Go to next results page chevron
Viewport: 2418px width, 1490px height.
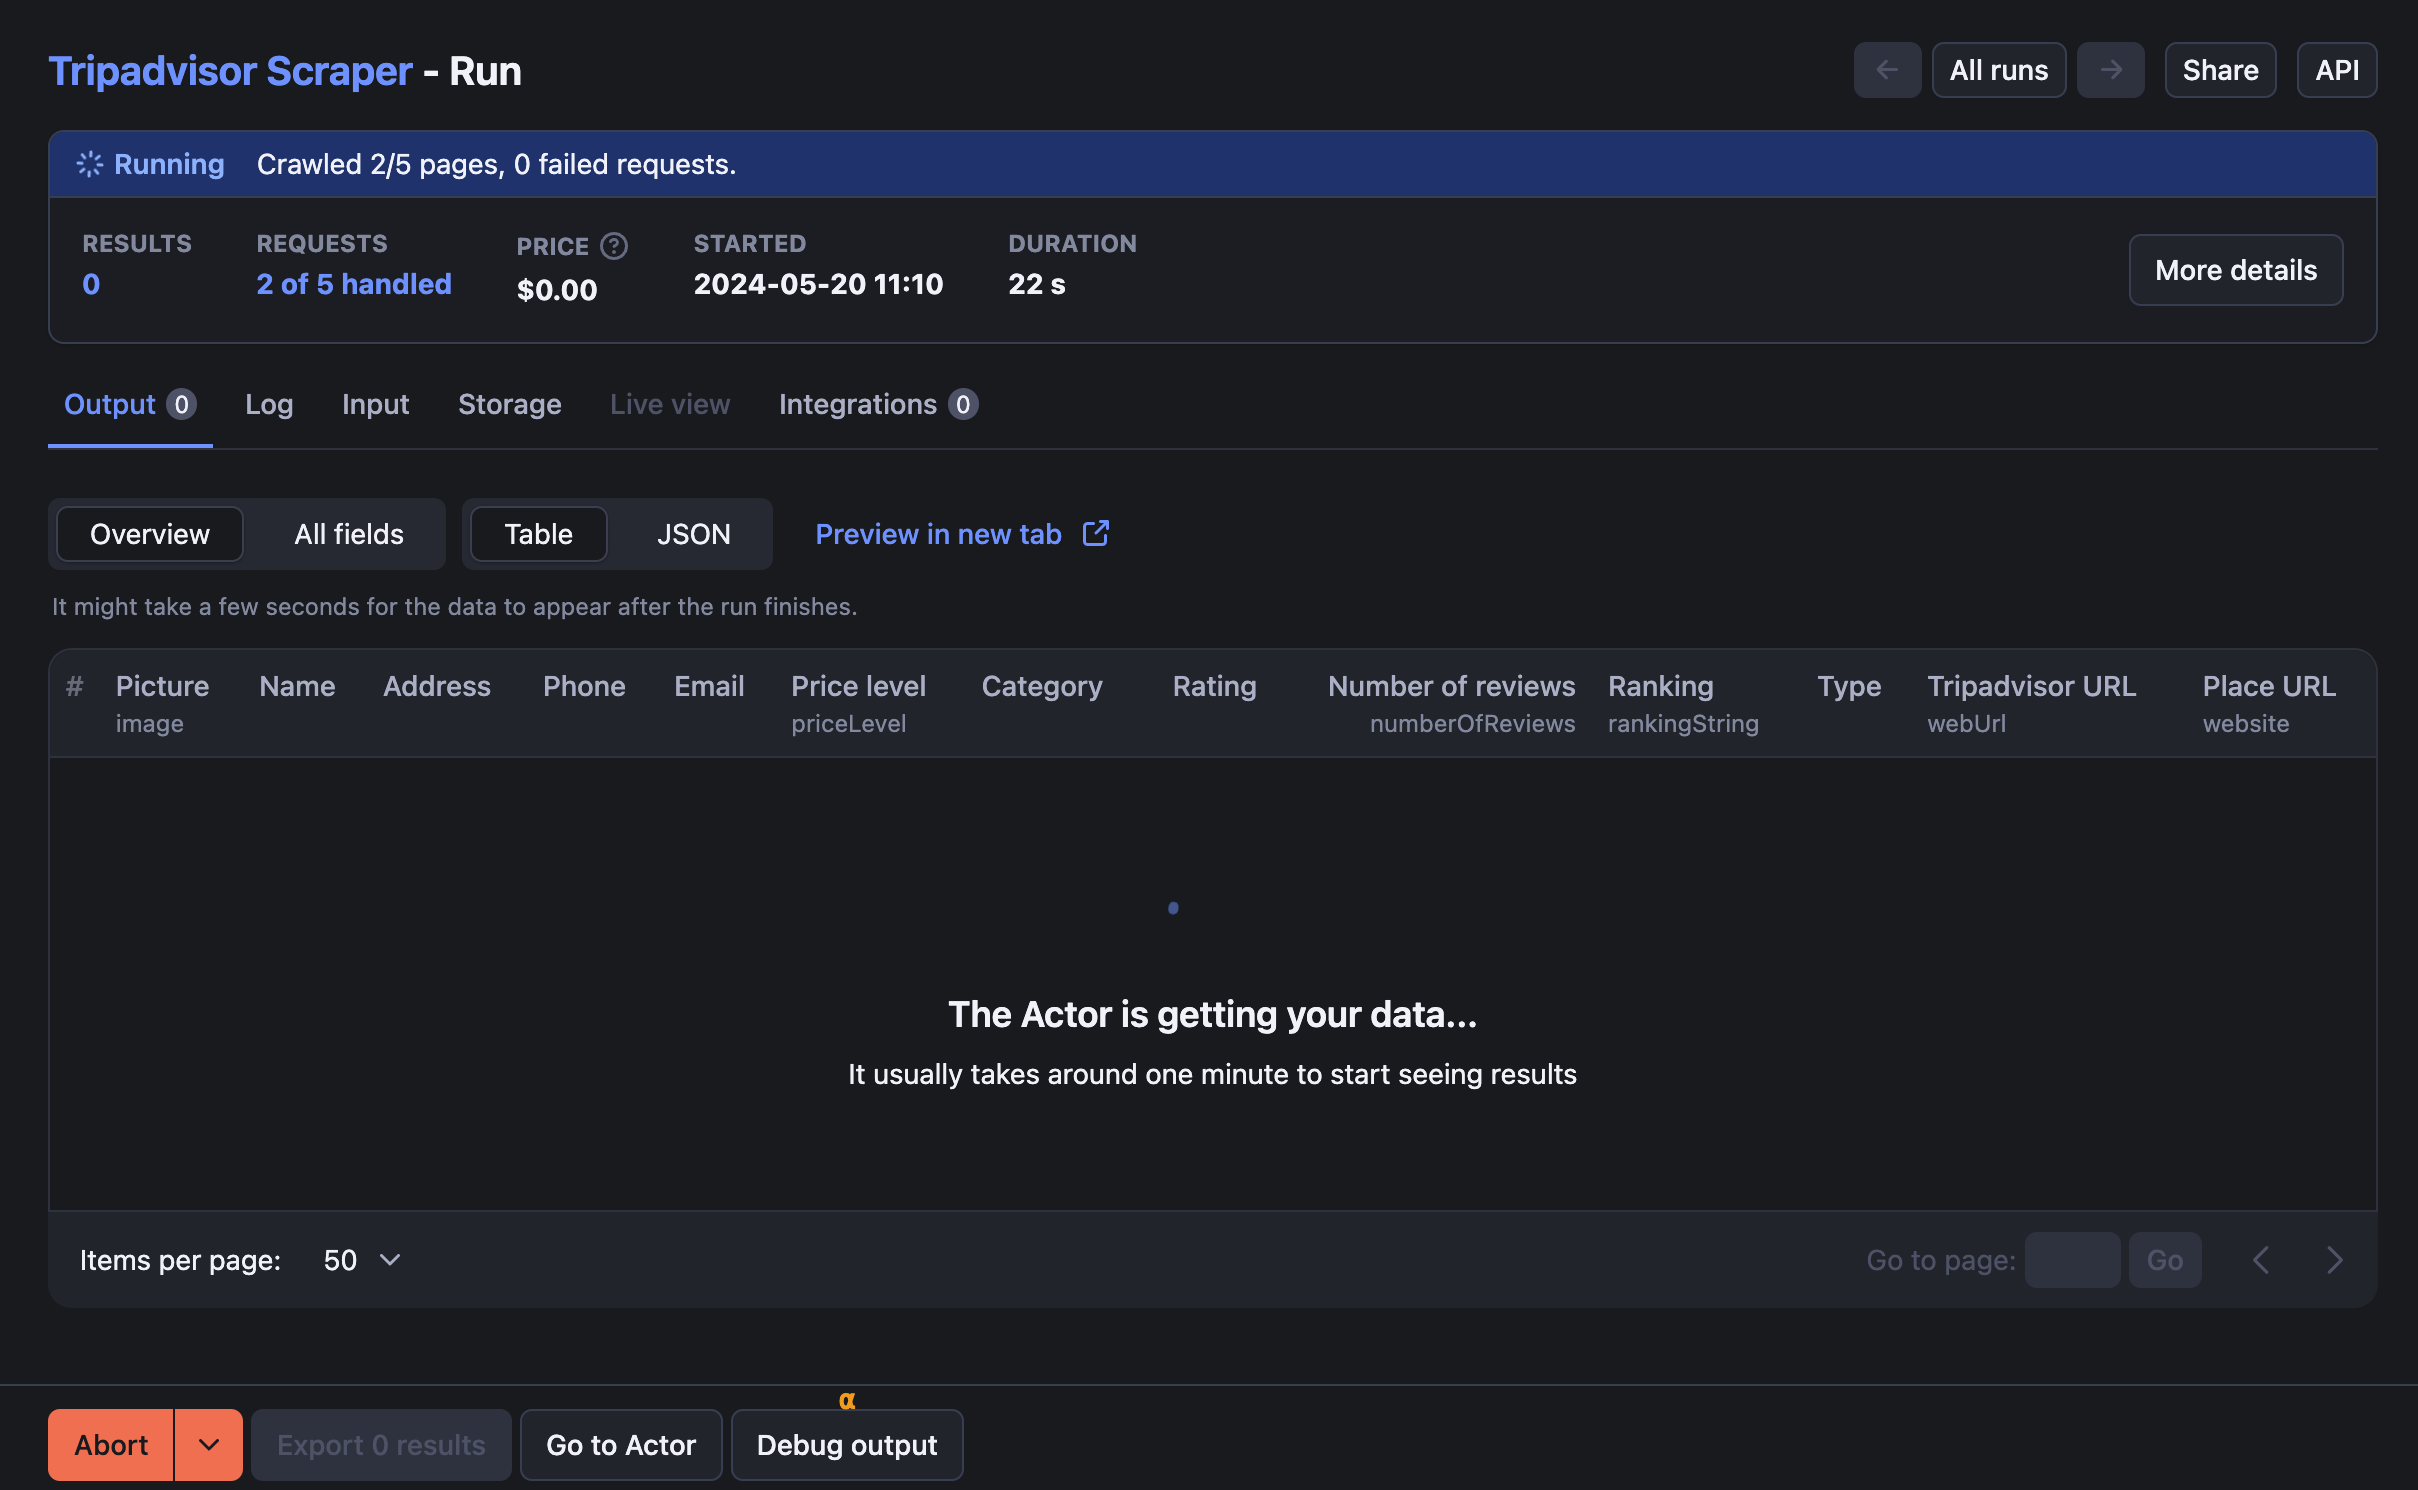coord(2334,1260)
